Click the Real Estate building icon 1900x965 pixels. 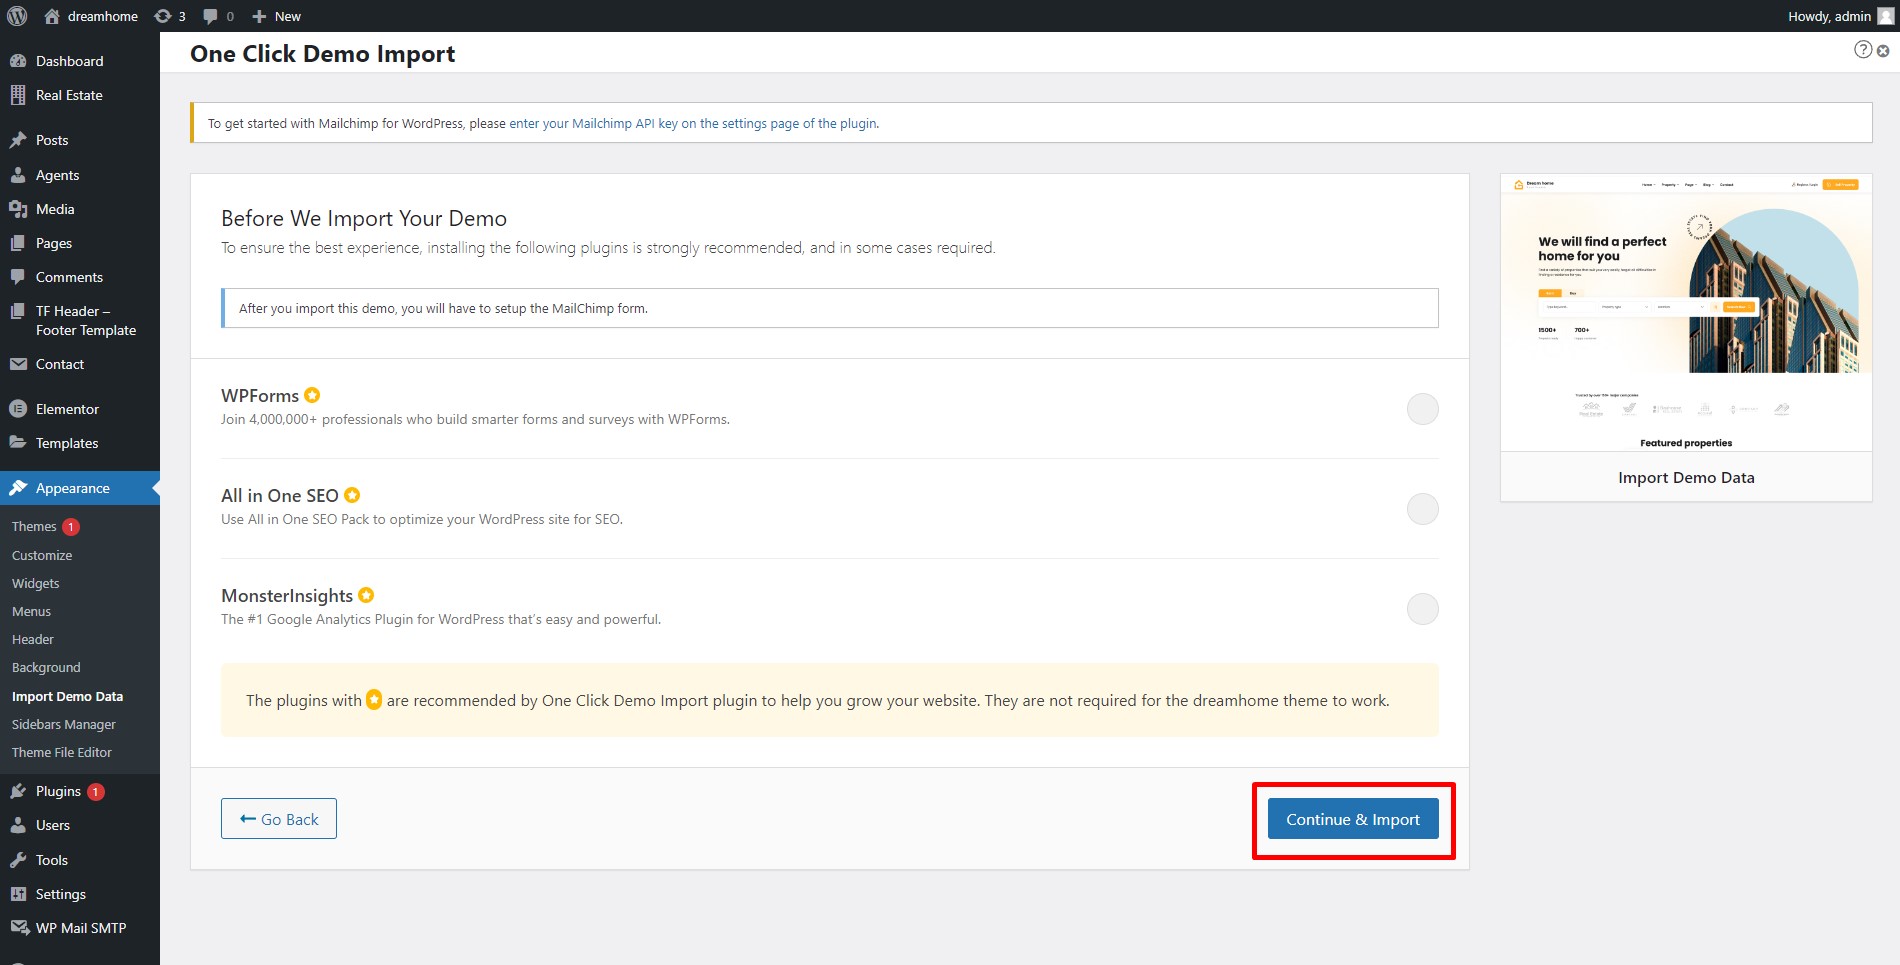click(x=18, y=95)
